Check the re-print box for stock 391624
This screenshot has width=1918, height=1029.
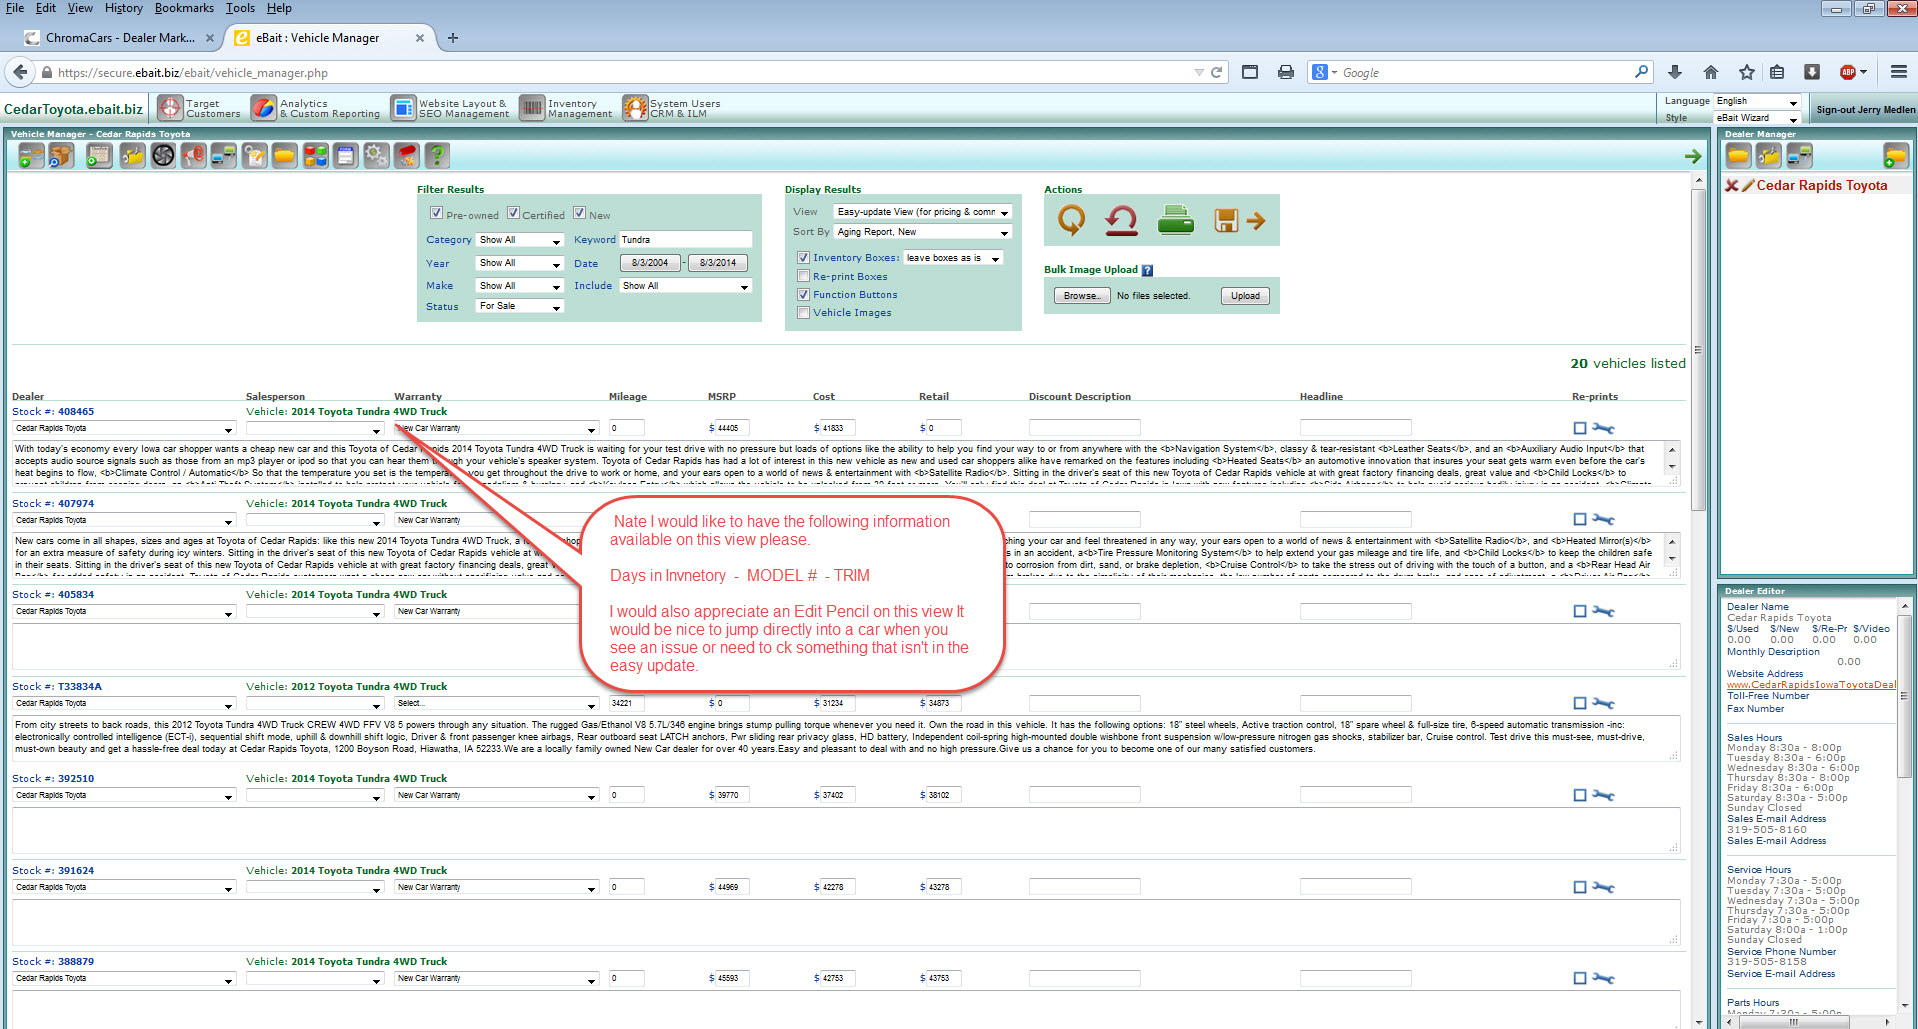pos(1580,887)
